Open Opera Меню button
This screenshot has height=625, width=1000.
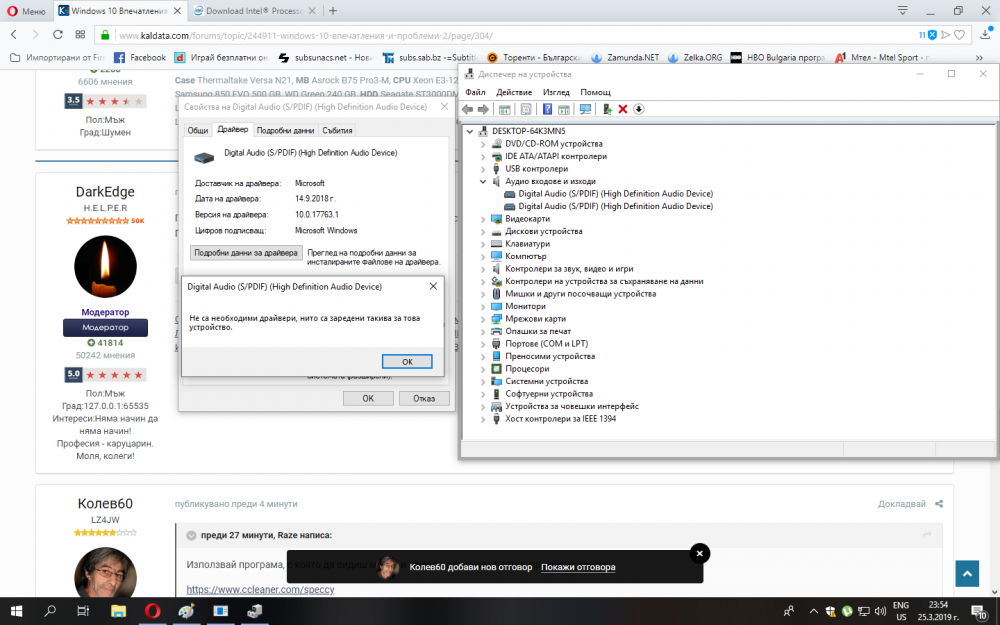[26, 11]
